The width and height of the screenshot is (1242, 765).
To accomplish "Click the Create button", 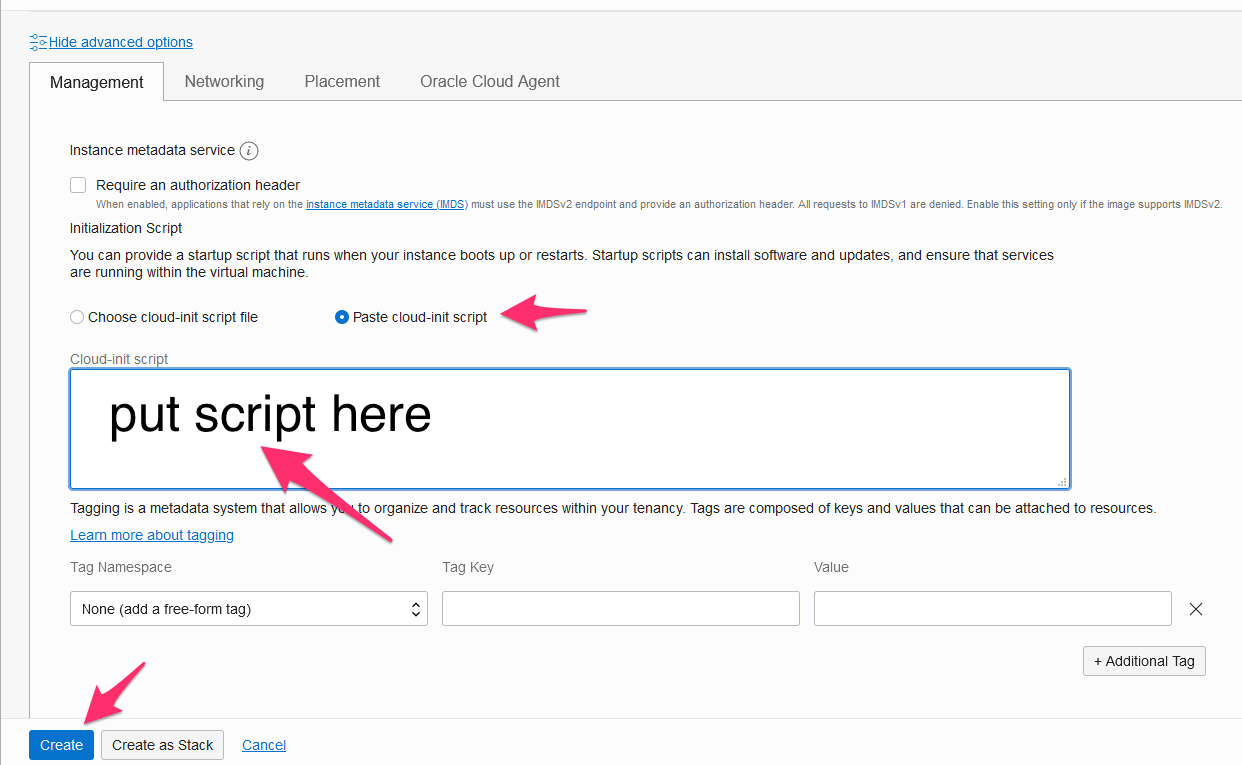I will [x=62, y=745].
